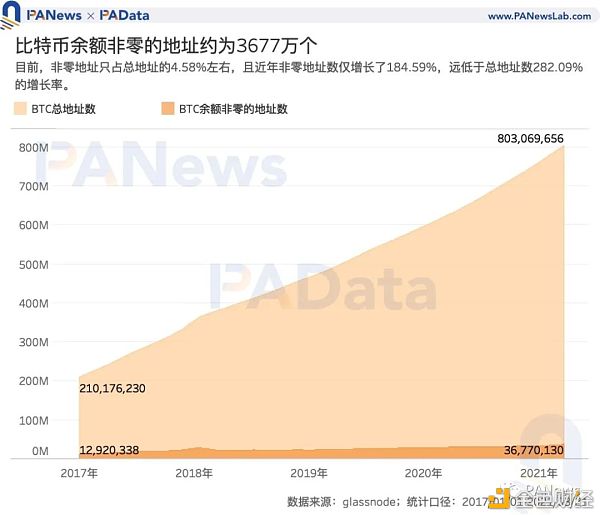Click the 36,770,130 data label
Image resolution: width=600 pixels, height=515 pixels.
[x=534, y=450]
